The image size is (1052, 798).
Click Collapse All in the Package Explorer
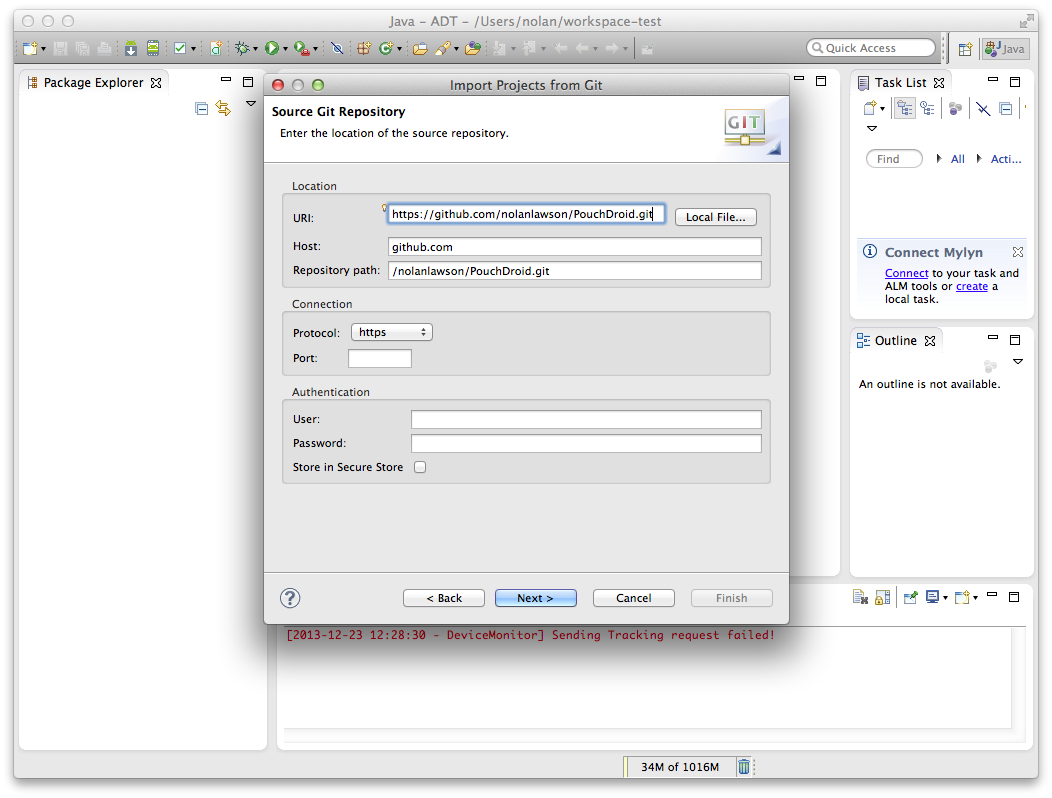[201, 108]
